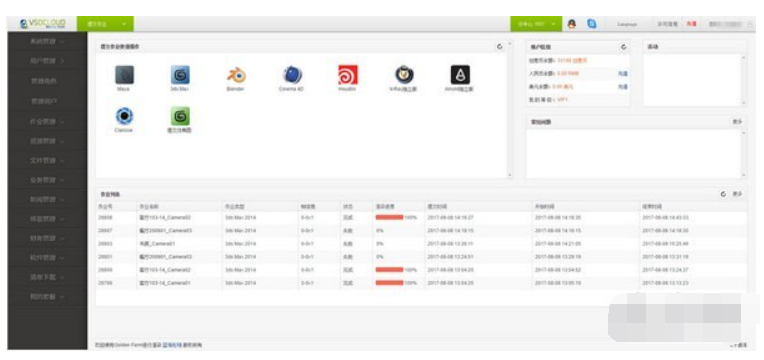Refresh the account info panel
The image size is (764, 360).
pos(623,47)
